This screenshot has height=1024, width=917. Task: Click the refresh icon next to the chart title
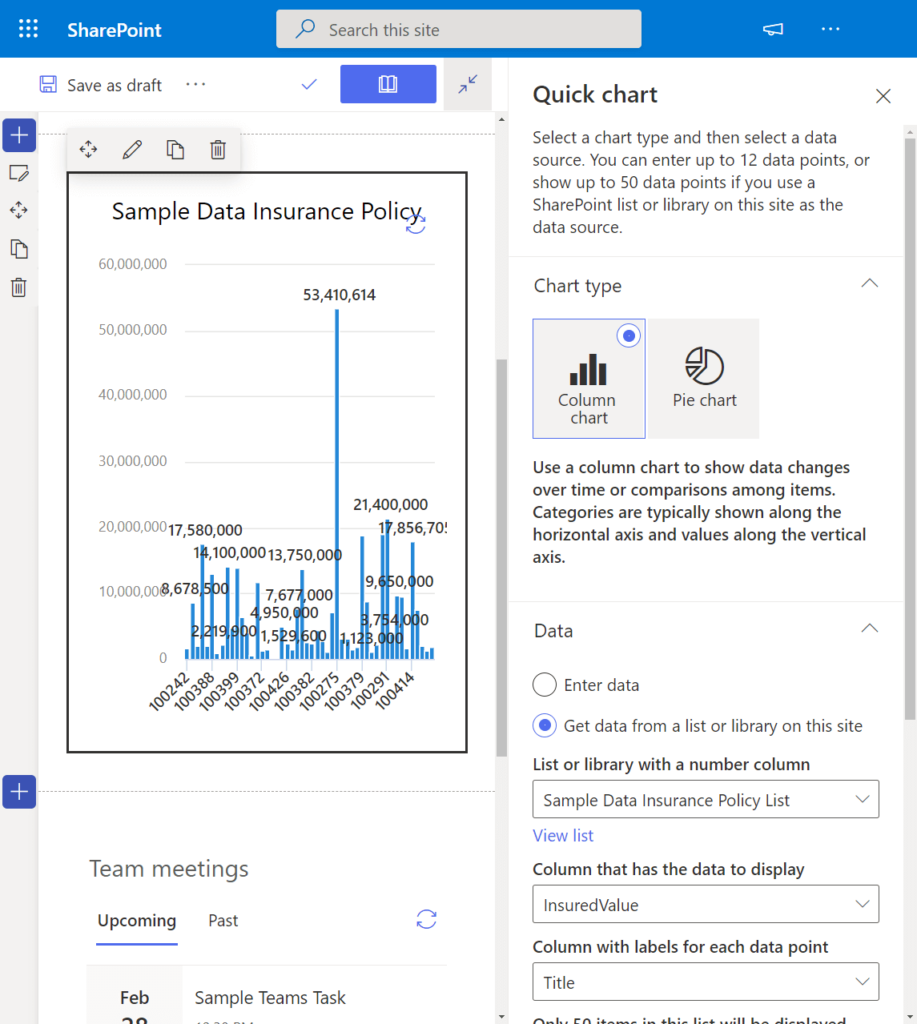[x=415, y=224]
